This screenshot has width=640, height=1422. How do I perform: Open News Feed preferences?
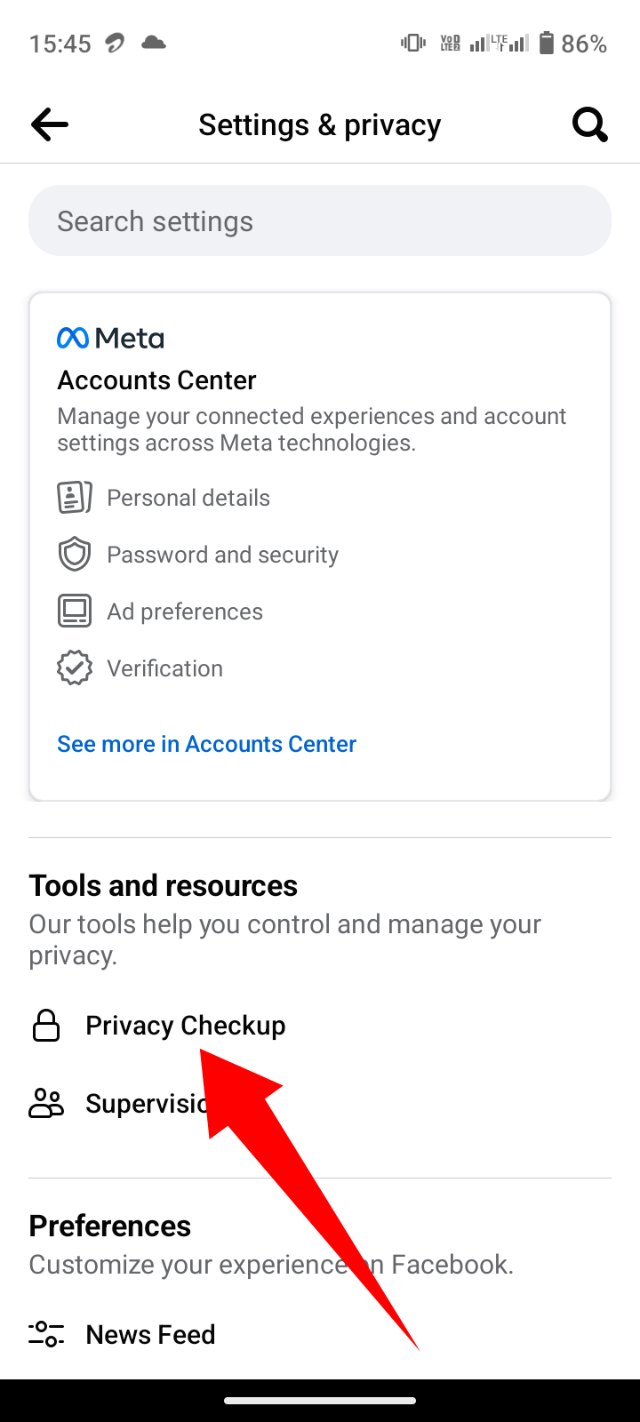150,1334
